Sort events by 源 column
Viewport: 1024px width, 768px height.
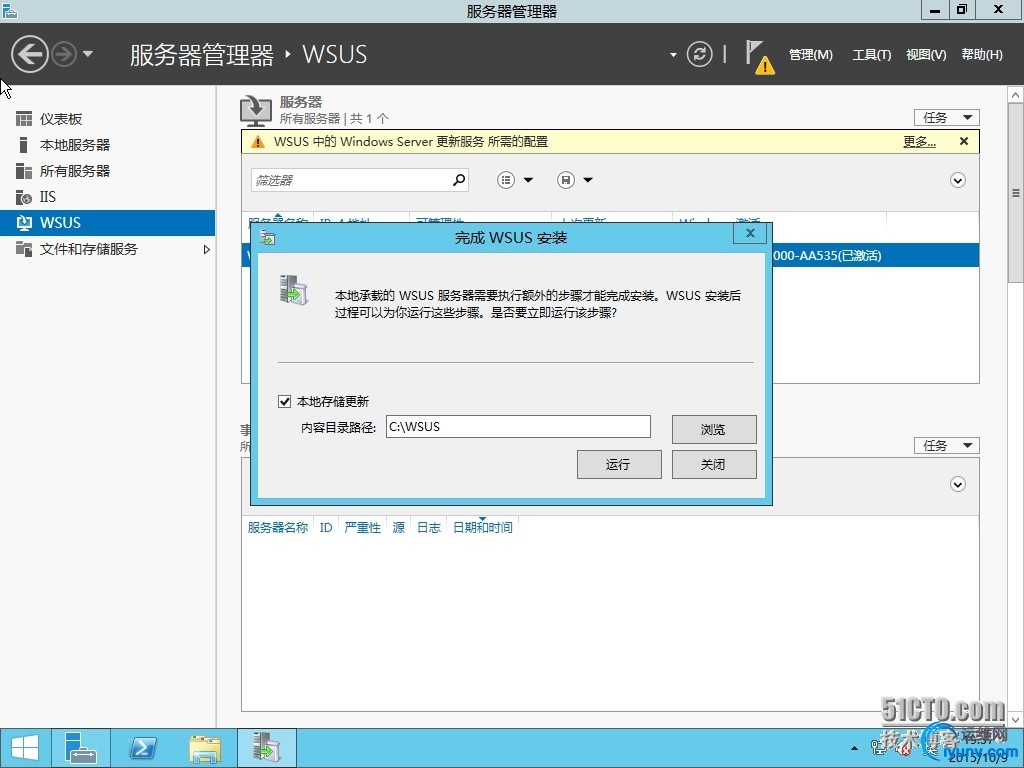[x=398, y=528]
